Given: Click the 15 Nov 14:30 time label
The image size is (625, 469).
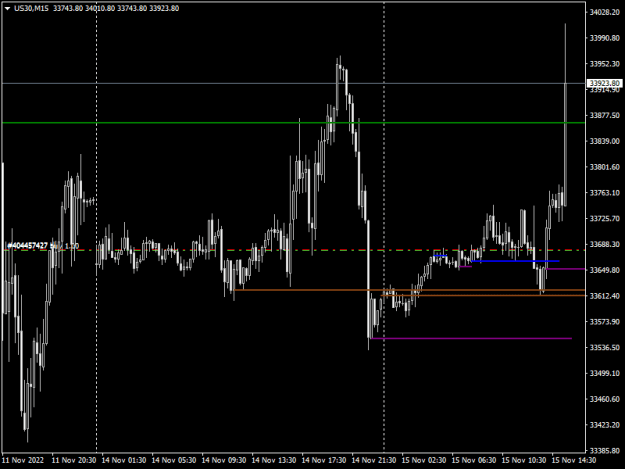Looking at the screenshot, I should (574, 460).
